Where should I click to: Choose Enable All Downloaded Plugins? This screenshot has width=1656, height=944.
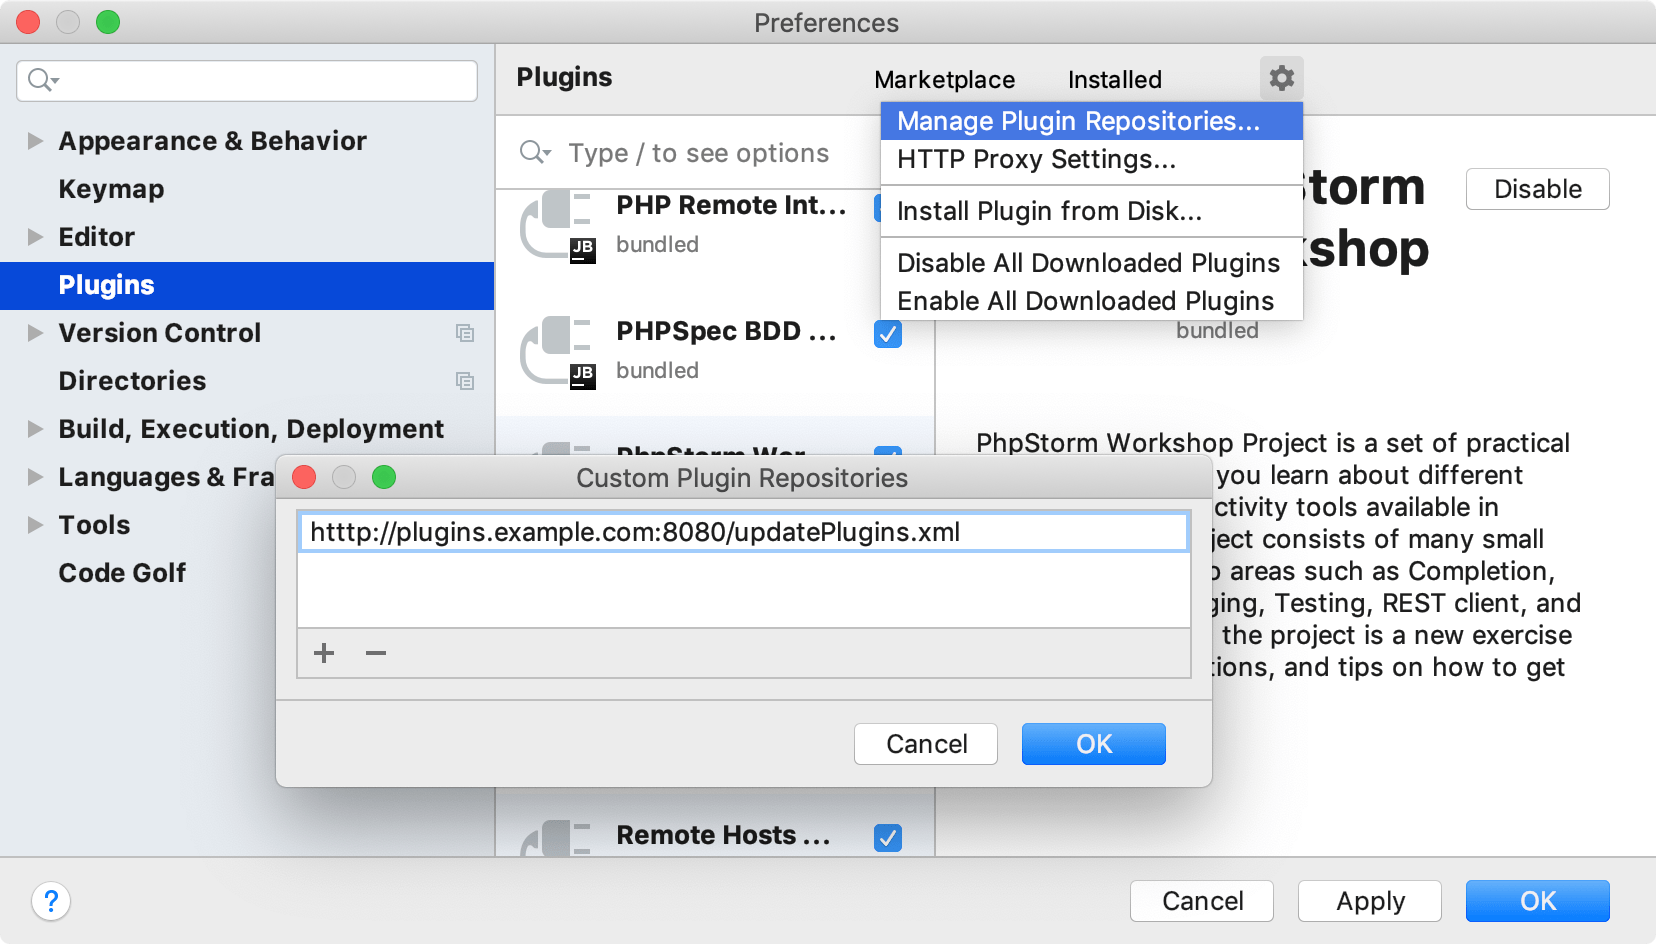1091,301
